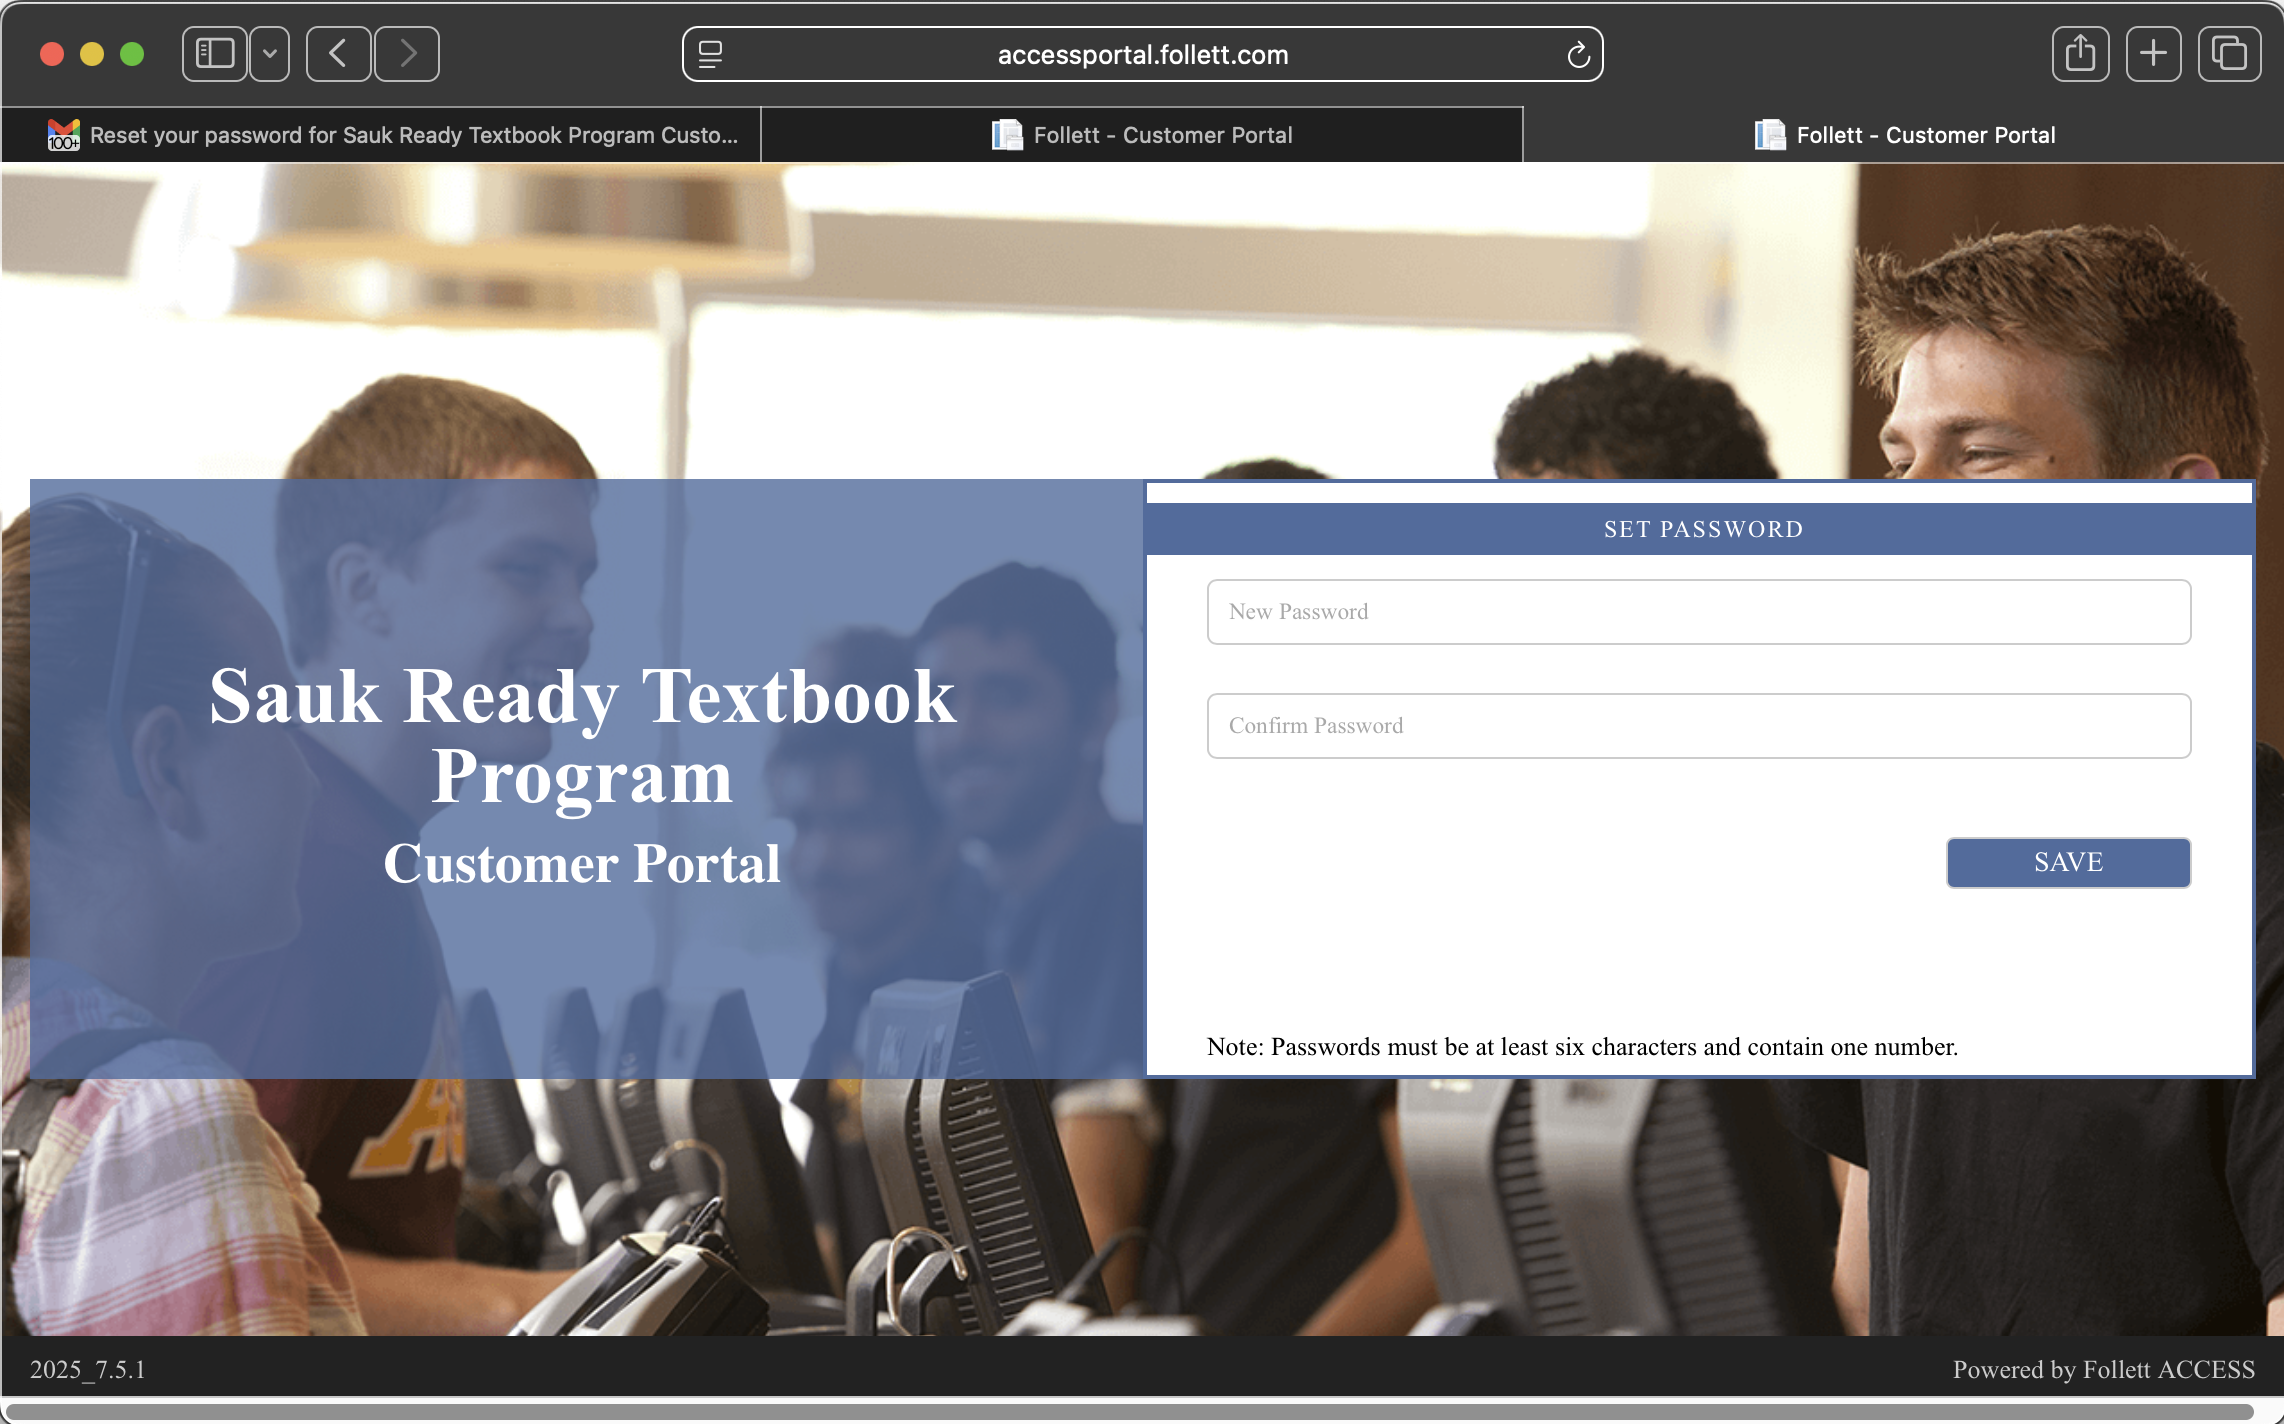Reload the current page
Image resolution: width=2284 pixels, height=1424 pixels.
[x=1578, y=54]
